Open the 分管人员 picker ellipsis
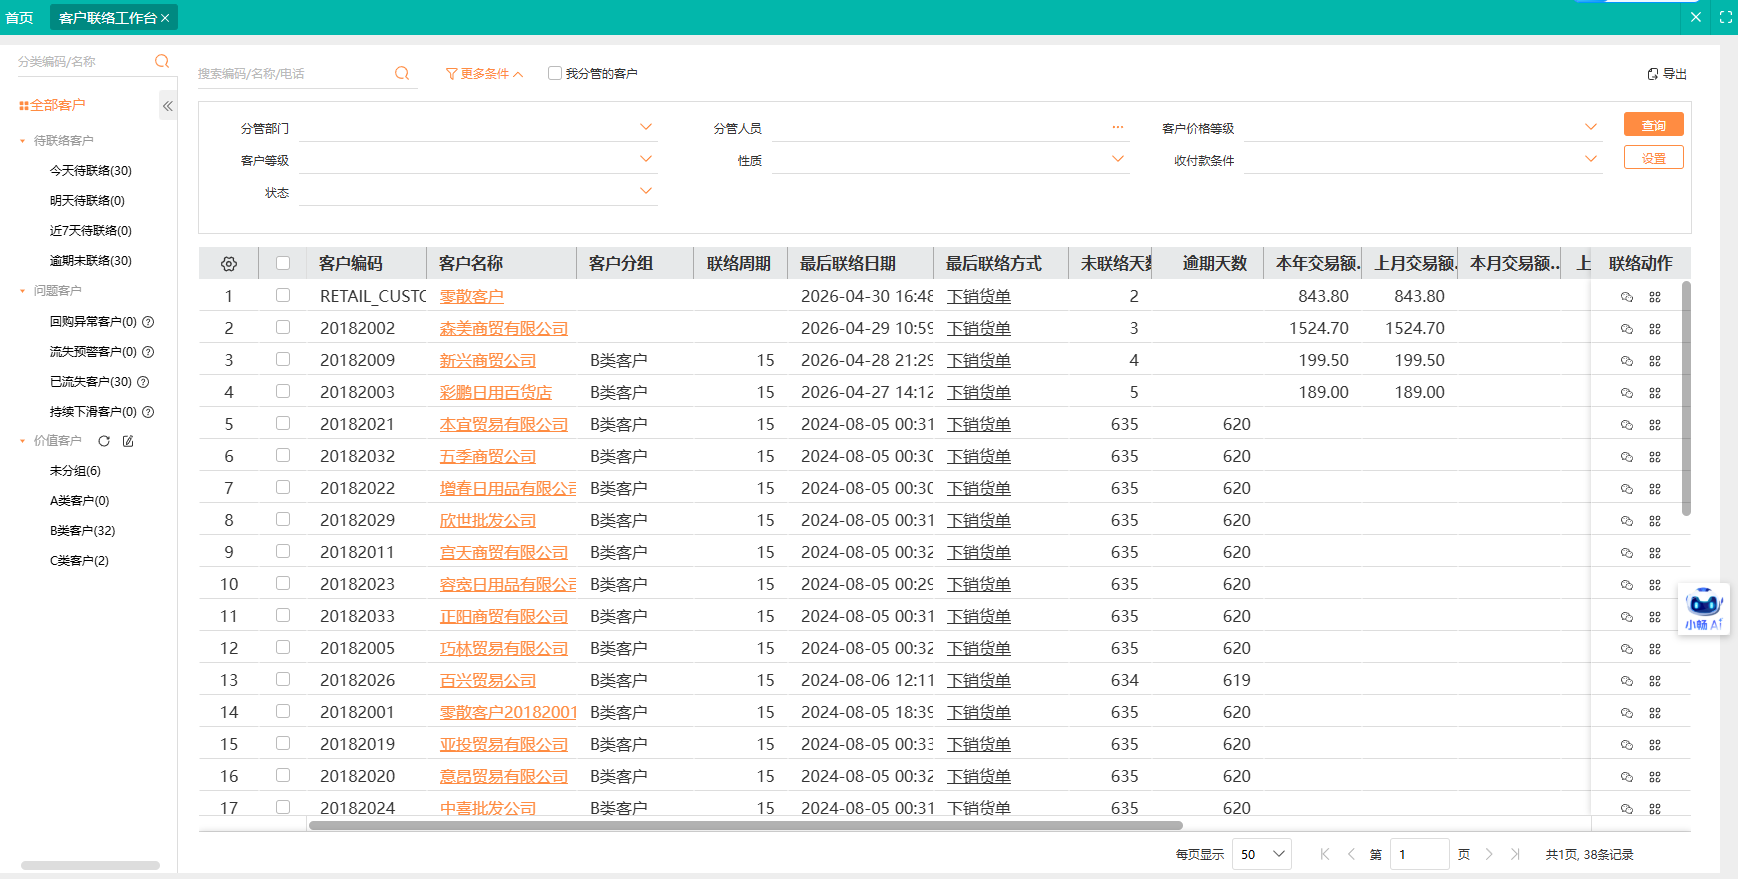The width and height of the screenshot is (1738, 879). tap(1118, 127)
